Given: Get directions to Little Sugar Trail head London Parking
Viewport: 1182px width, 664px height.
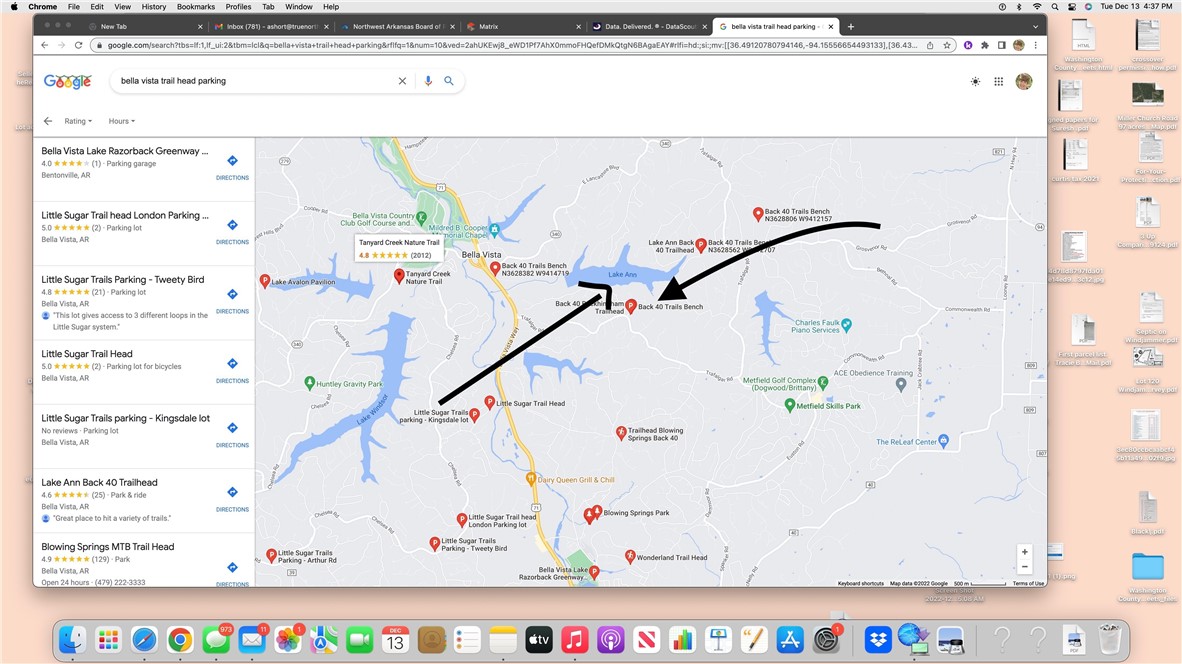Looking at the screenshot, I should click(232, 231).
